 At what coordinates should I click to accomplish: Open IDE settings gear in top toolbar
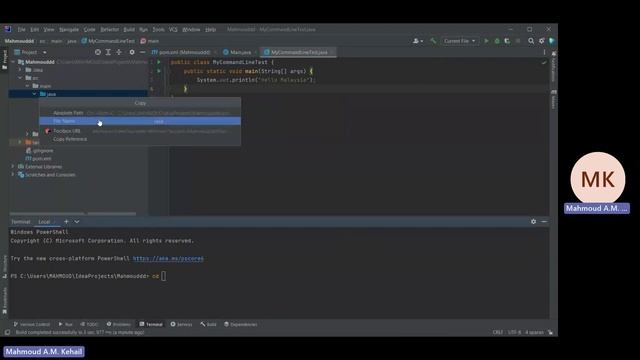(x=542, y=41)
